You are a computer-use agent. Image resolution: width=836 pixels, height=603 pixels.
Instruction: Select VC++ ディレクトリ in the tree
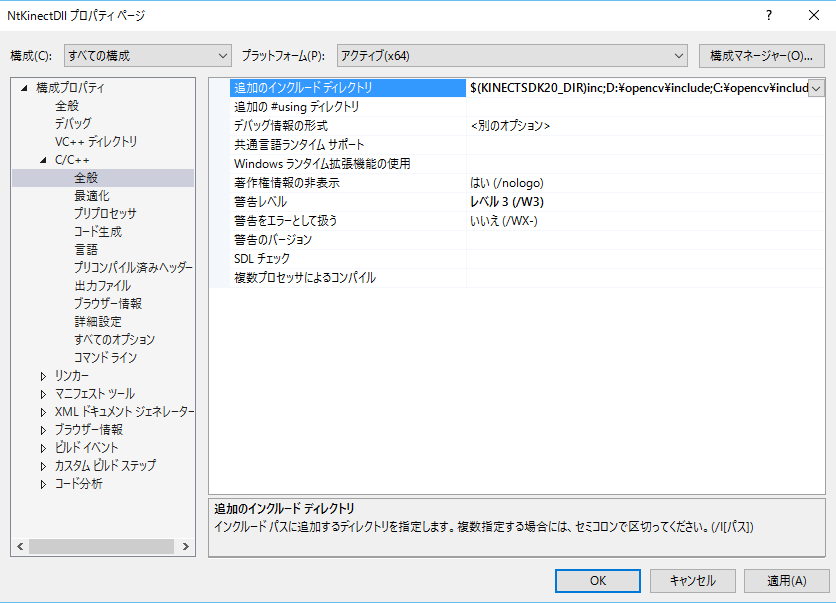pos(96,142)
